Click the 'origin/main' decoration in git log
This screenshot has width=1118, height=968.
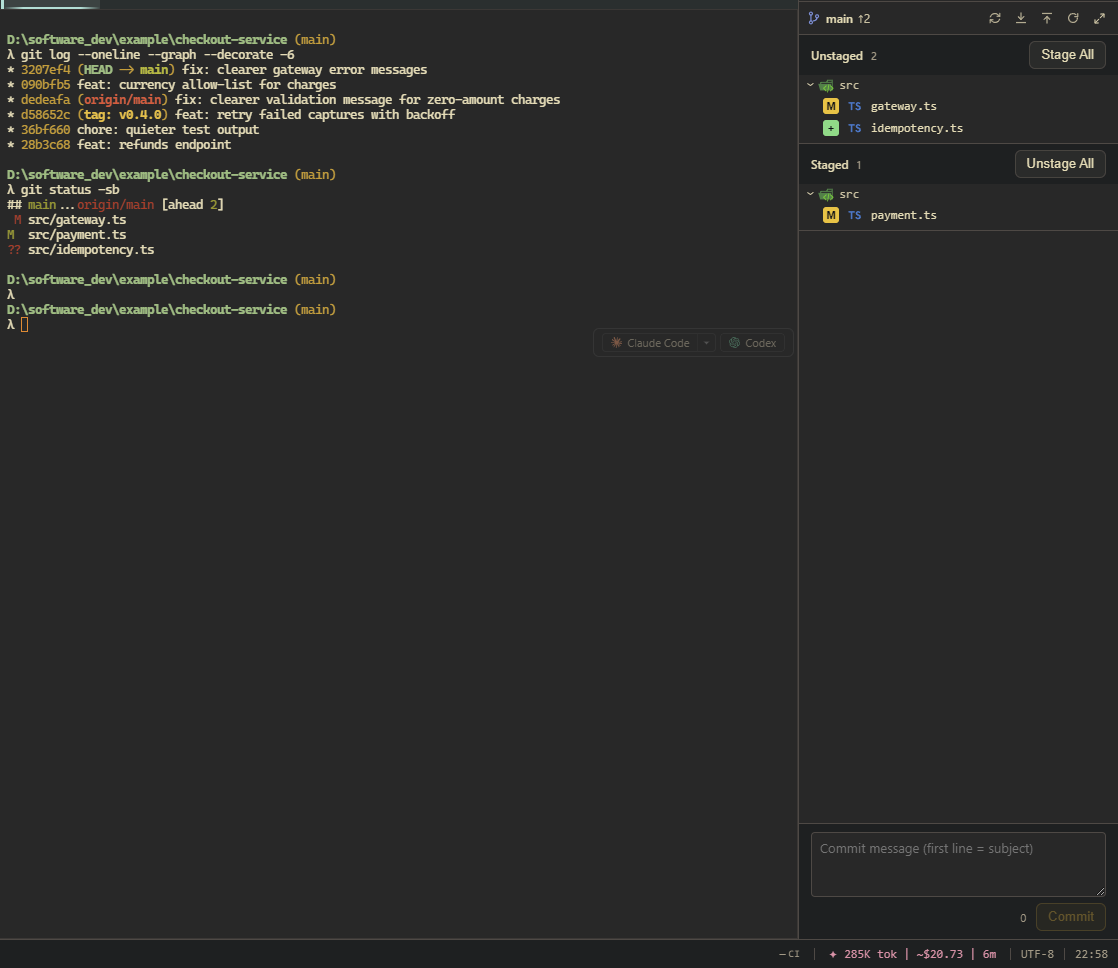(123, 100)
